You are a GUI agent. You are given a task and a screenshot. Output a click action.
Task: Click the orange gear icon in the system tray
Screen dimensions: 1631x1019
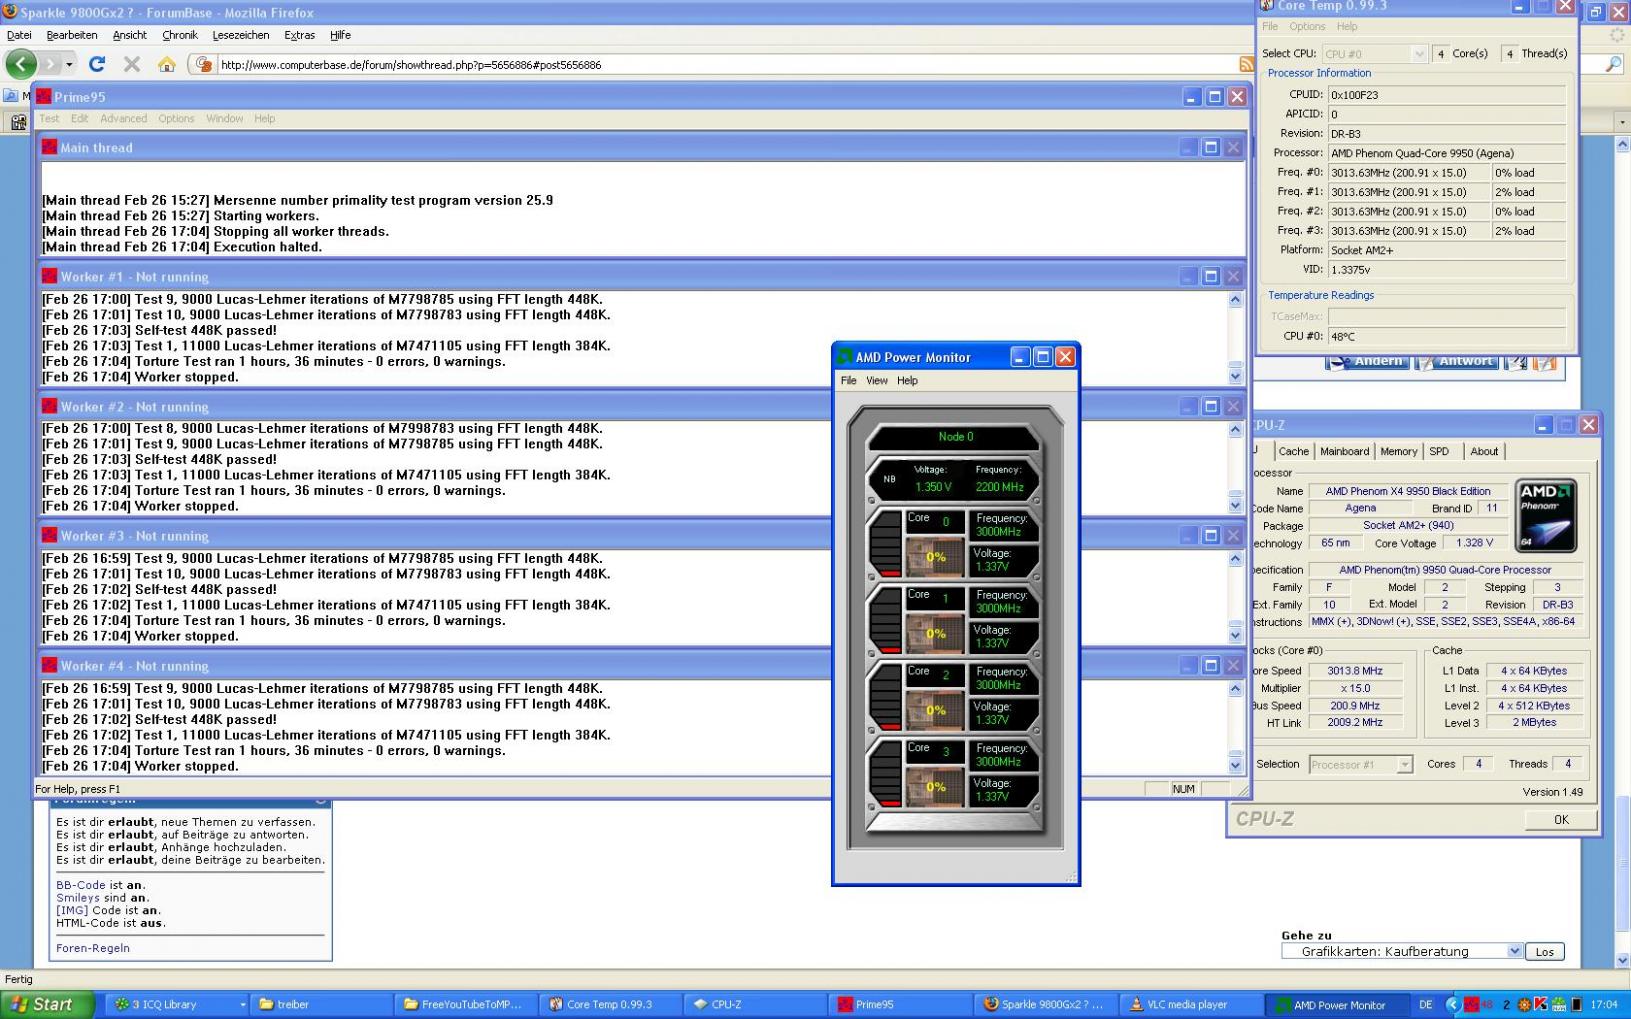point(1524,1004)
